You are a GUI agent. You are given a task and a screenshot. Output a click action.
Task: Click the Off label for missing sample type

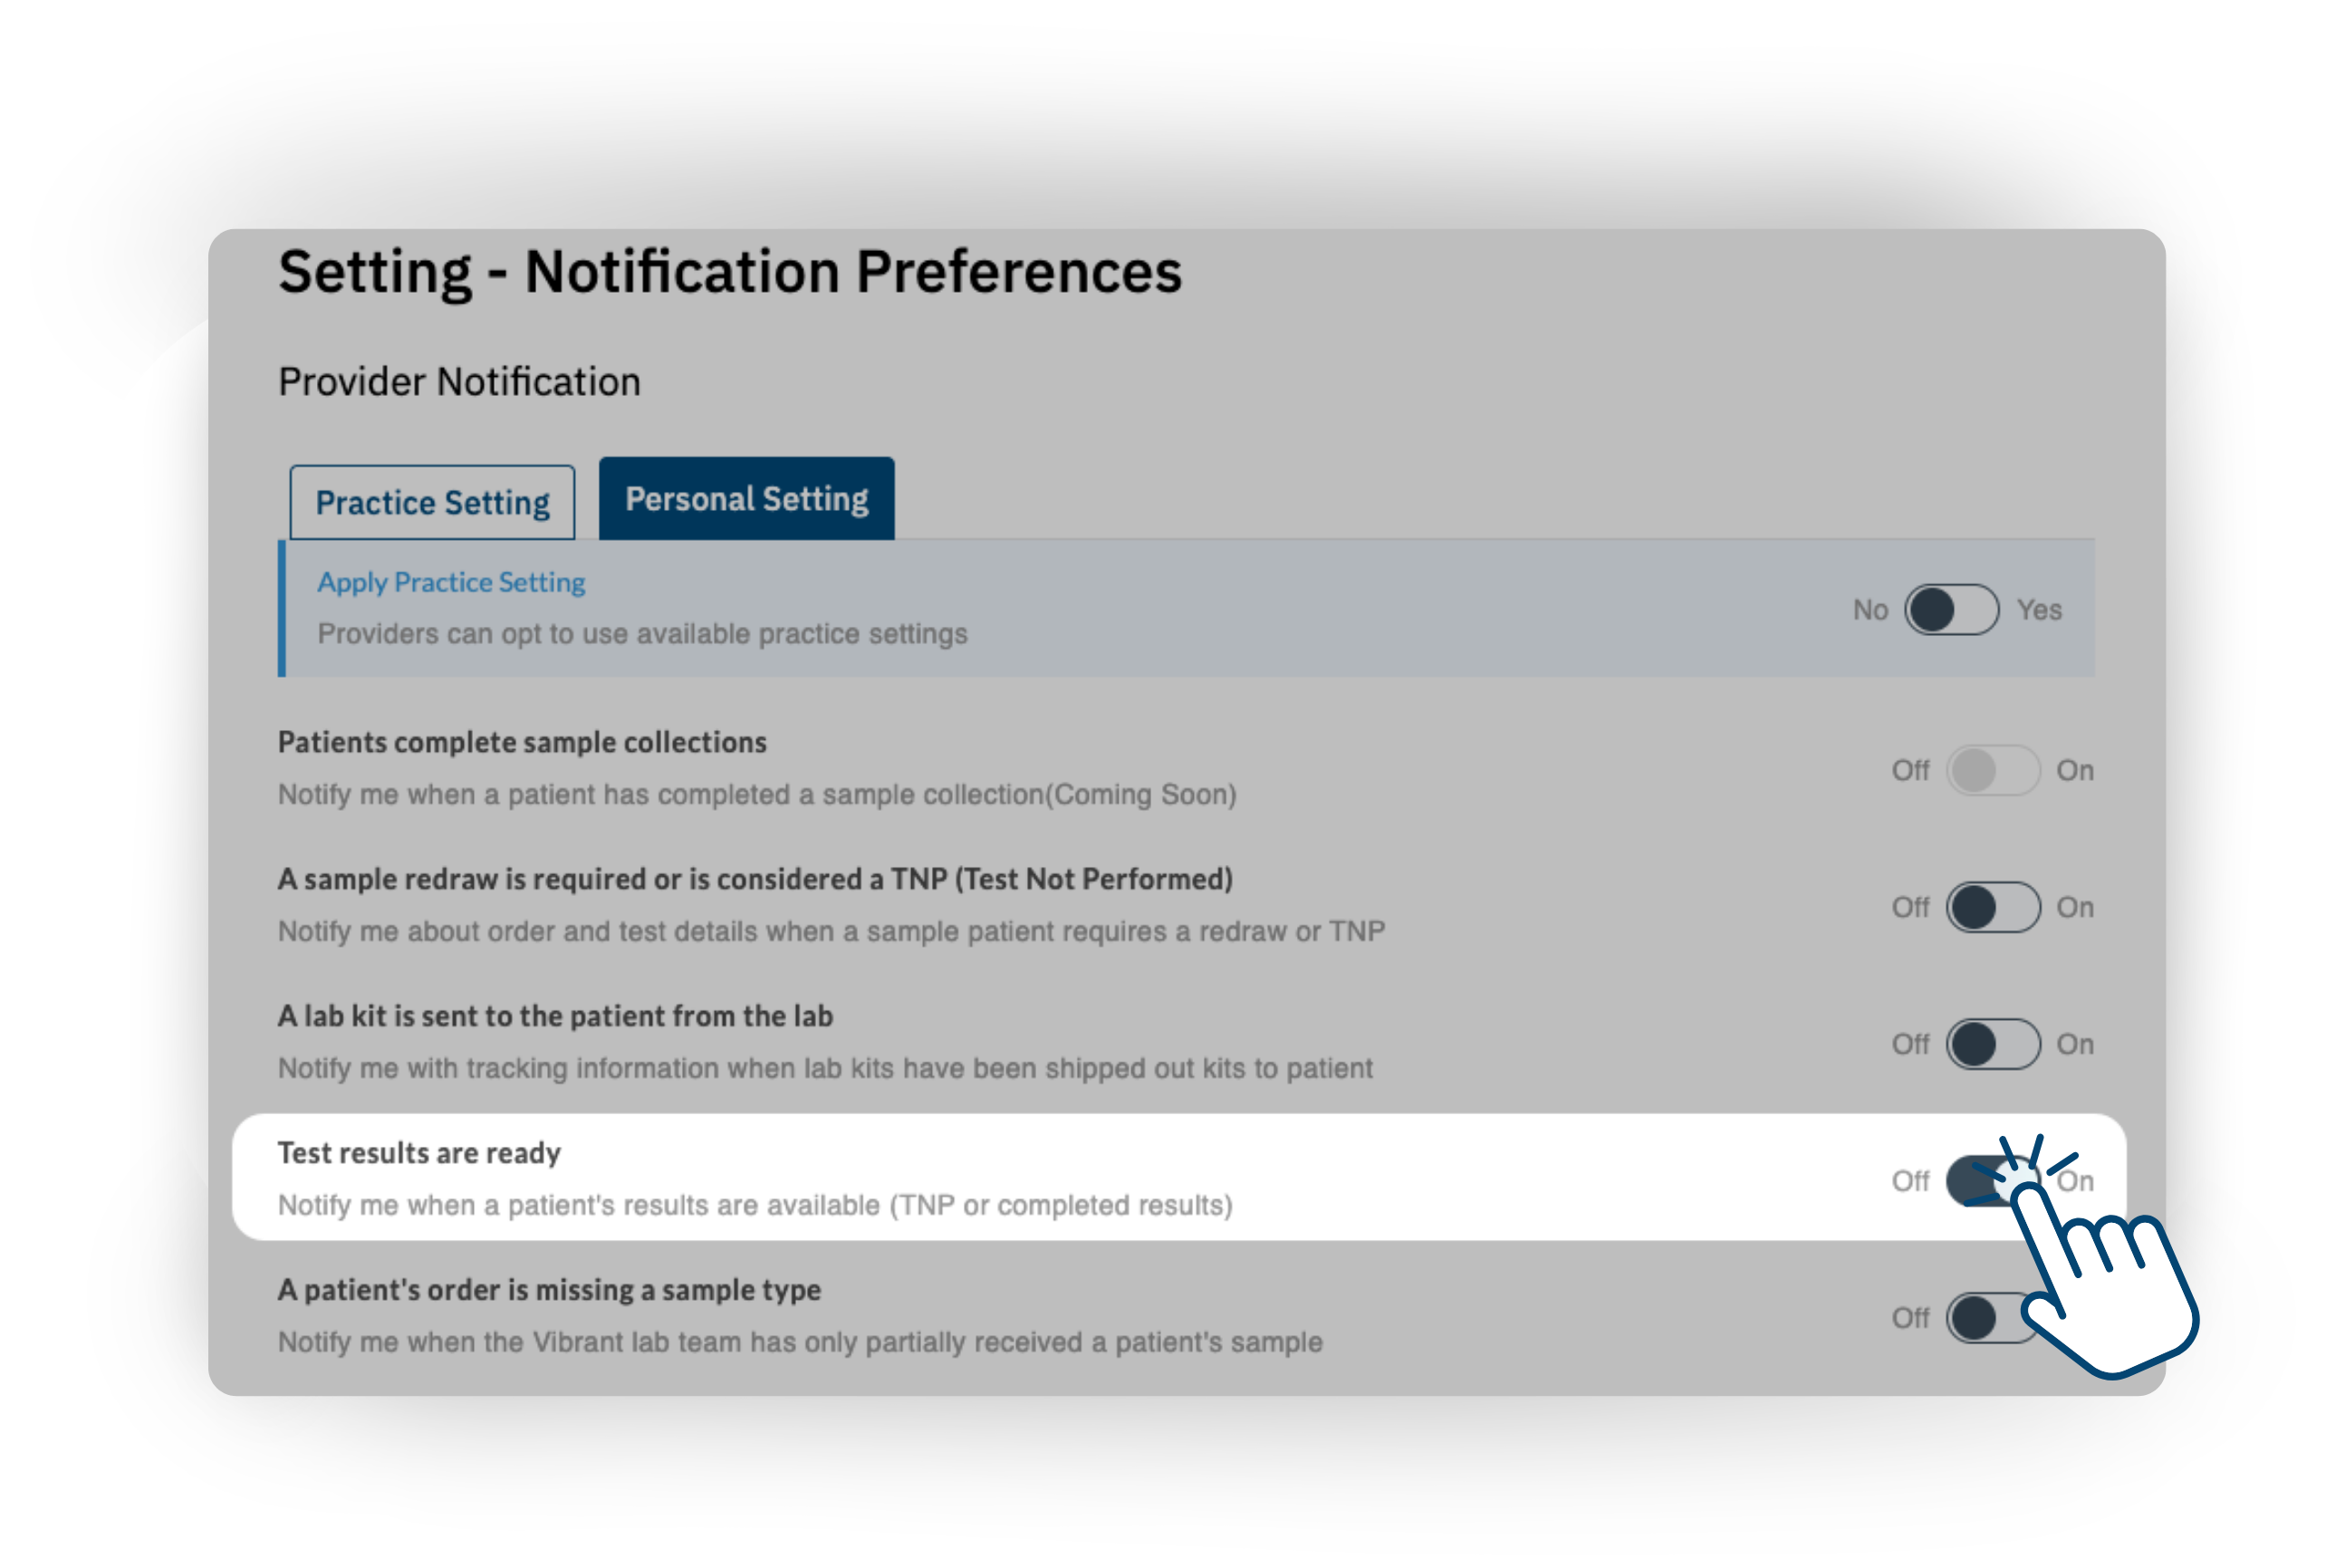(1910, 1318)
